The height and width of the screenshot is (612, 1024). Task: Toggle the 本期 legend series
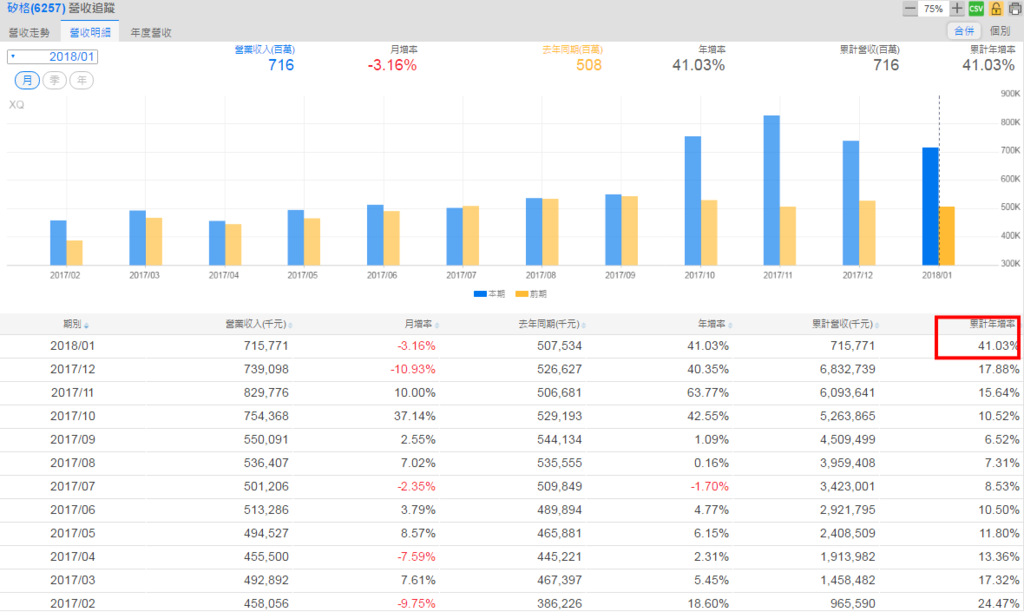pyautogui.click(x=489, y=294)
